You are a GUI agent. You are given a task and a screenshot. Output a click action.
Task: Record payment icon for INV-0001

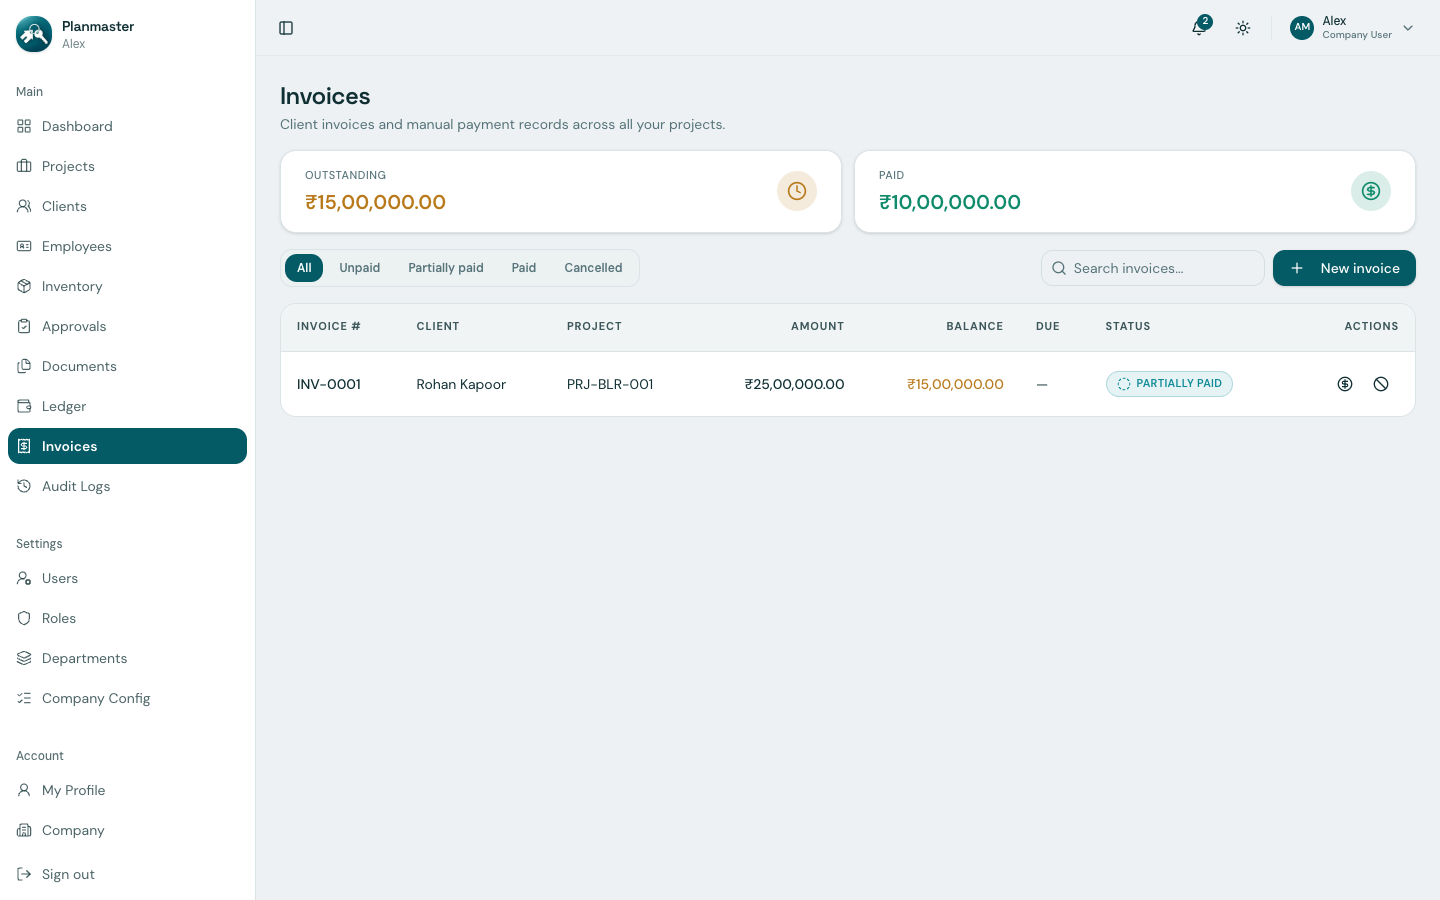coord(1345,384)
